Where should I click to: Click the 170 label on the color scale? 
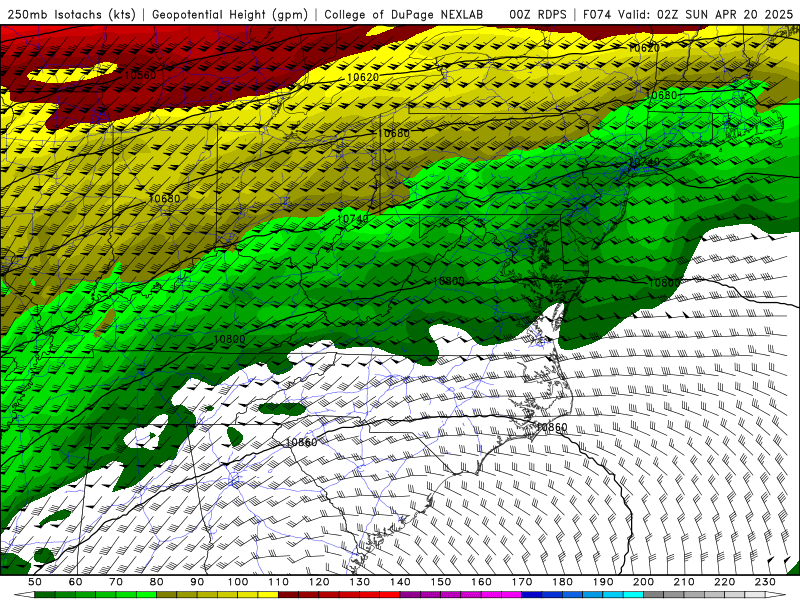(522, 582)
